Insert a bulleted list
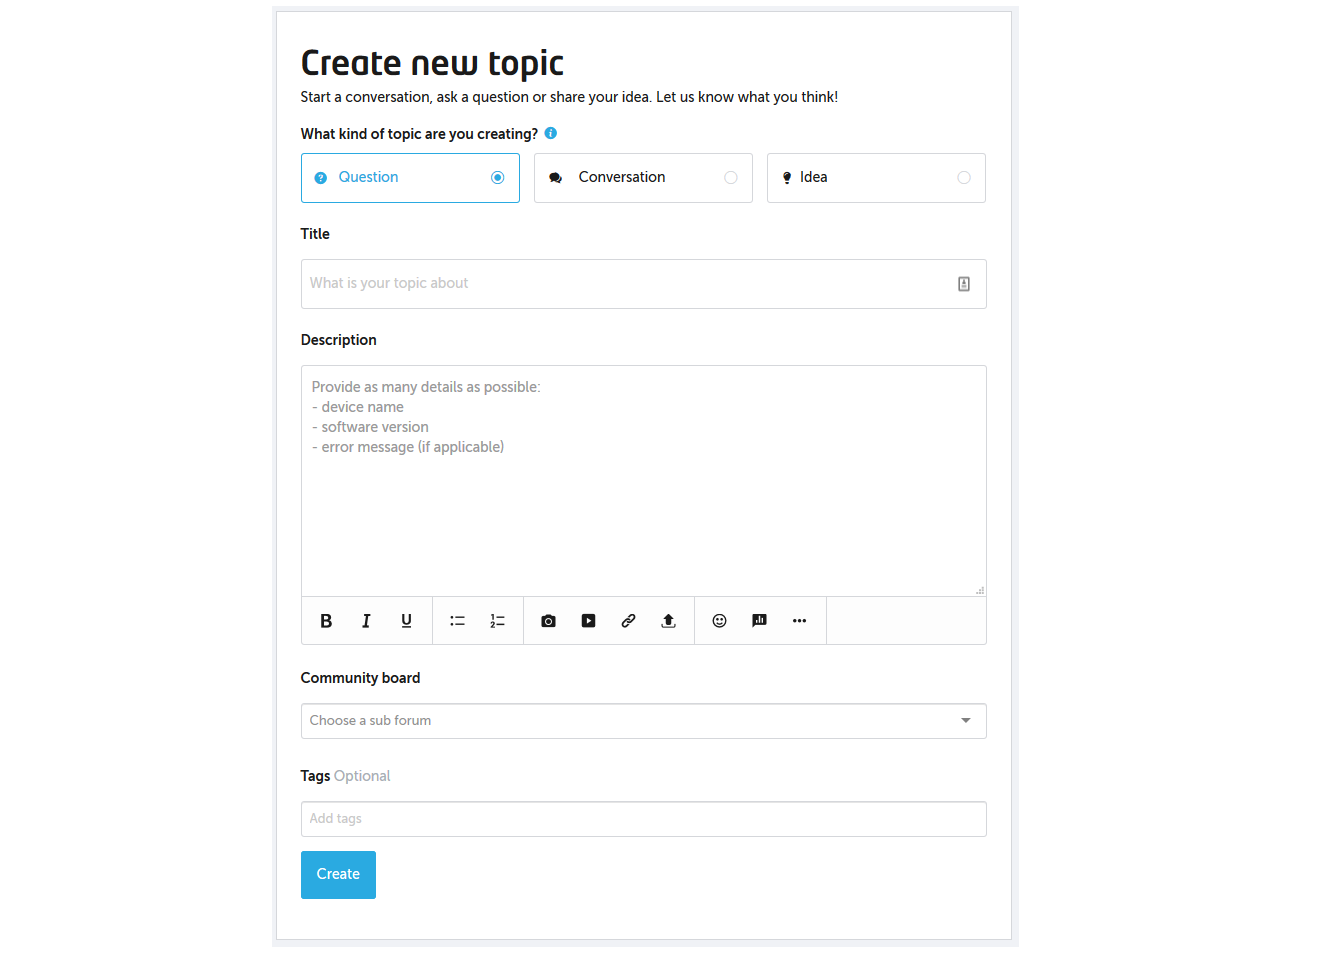The width and height of the screenshot is (1334, 955). coord(458,621)
